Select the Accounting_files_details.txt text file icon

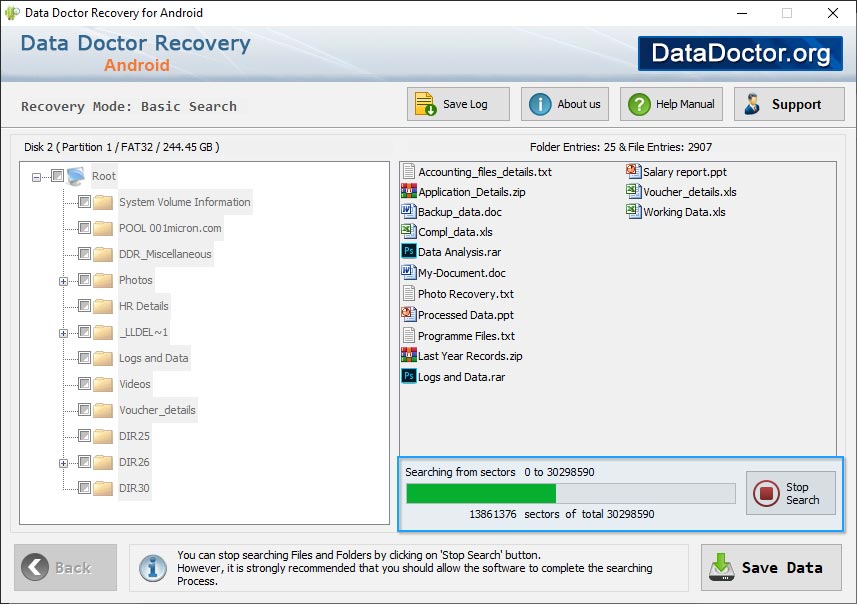pyautogui.click(x=409, y=171)
